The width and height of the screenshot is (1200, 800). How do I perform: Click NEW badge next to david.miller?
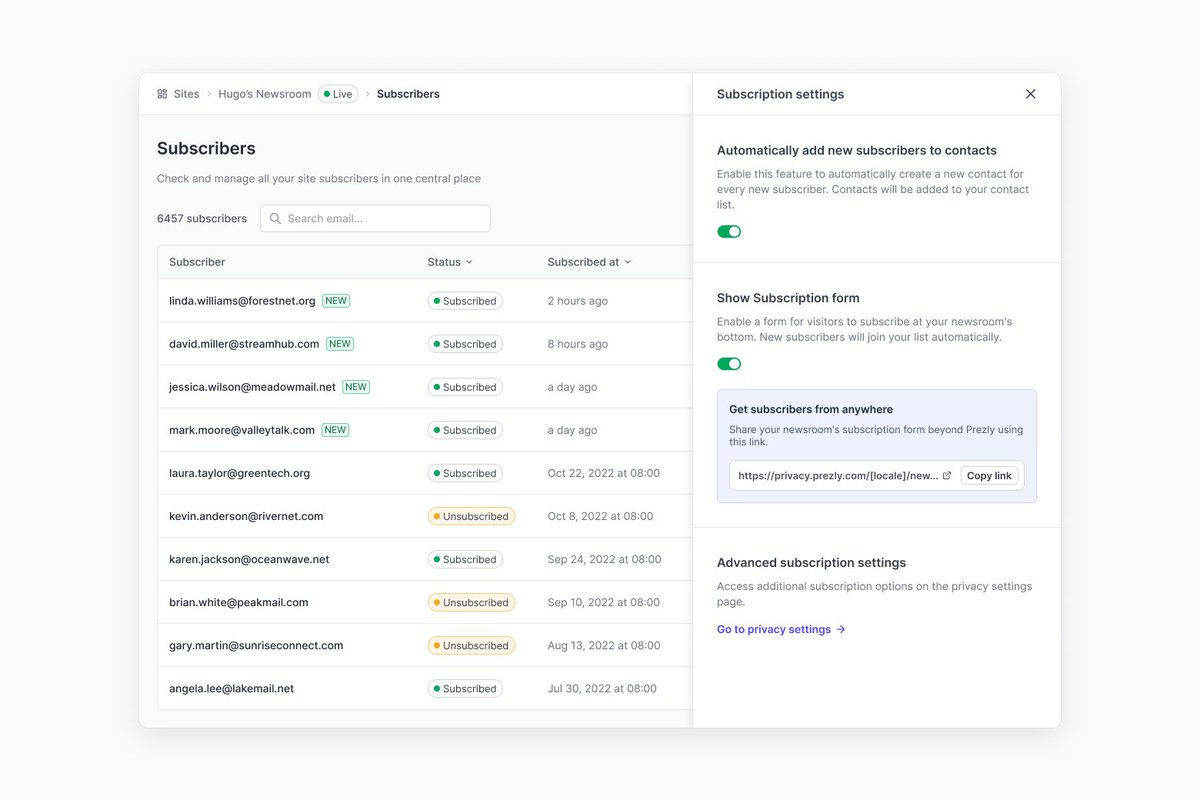pos(340,344)
